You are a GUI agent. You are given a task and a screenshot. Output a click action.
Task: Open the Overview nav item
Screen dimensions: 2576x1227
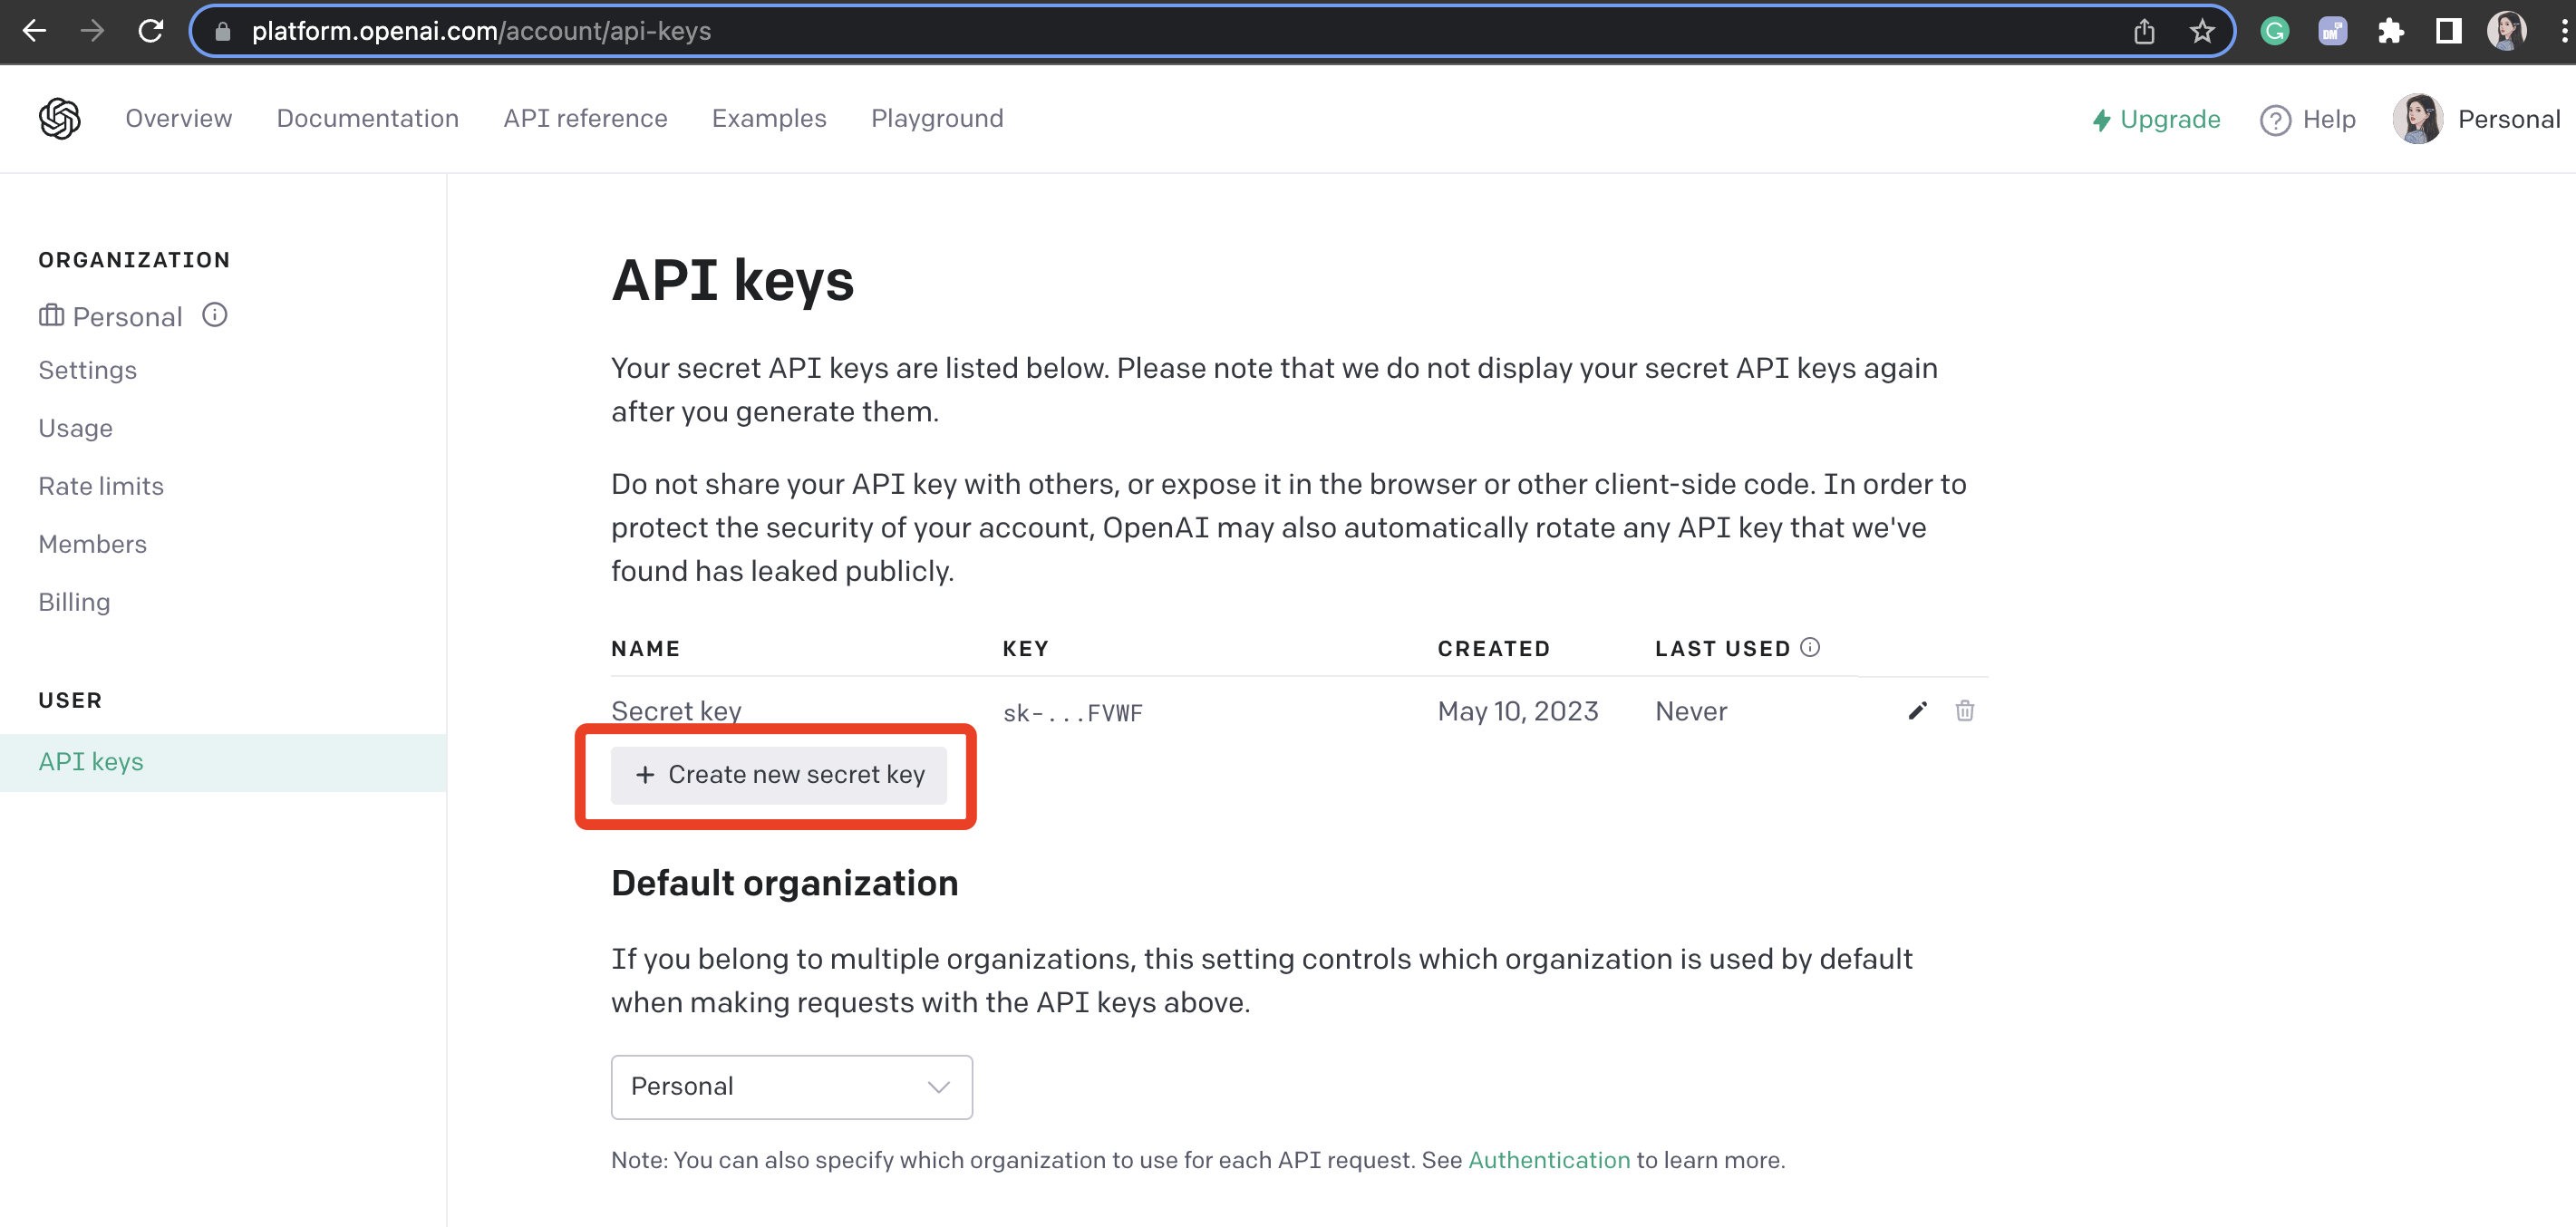click(x=178, y=118)
